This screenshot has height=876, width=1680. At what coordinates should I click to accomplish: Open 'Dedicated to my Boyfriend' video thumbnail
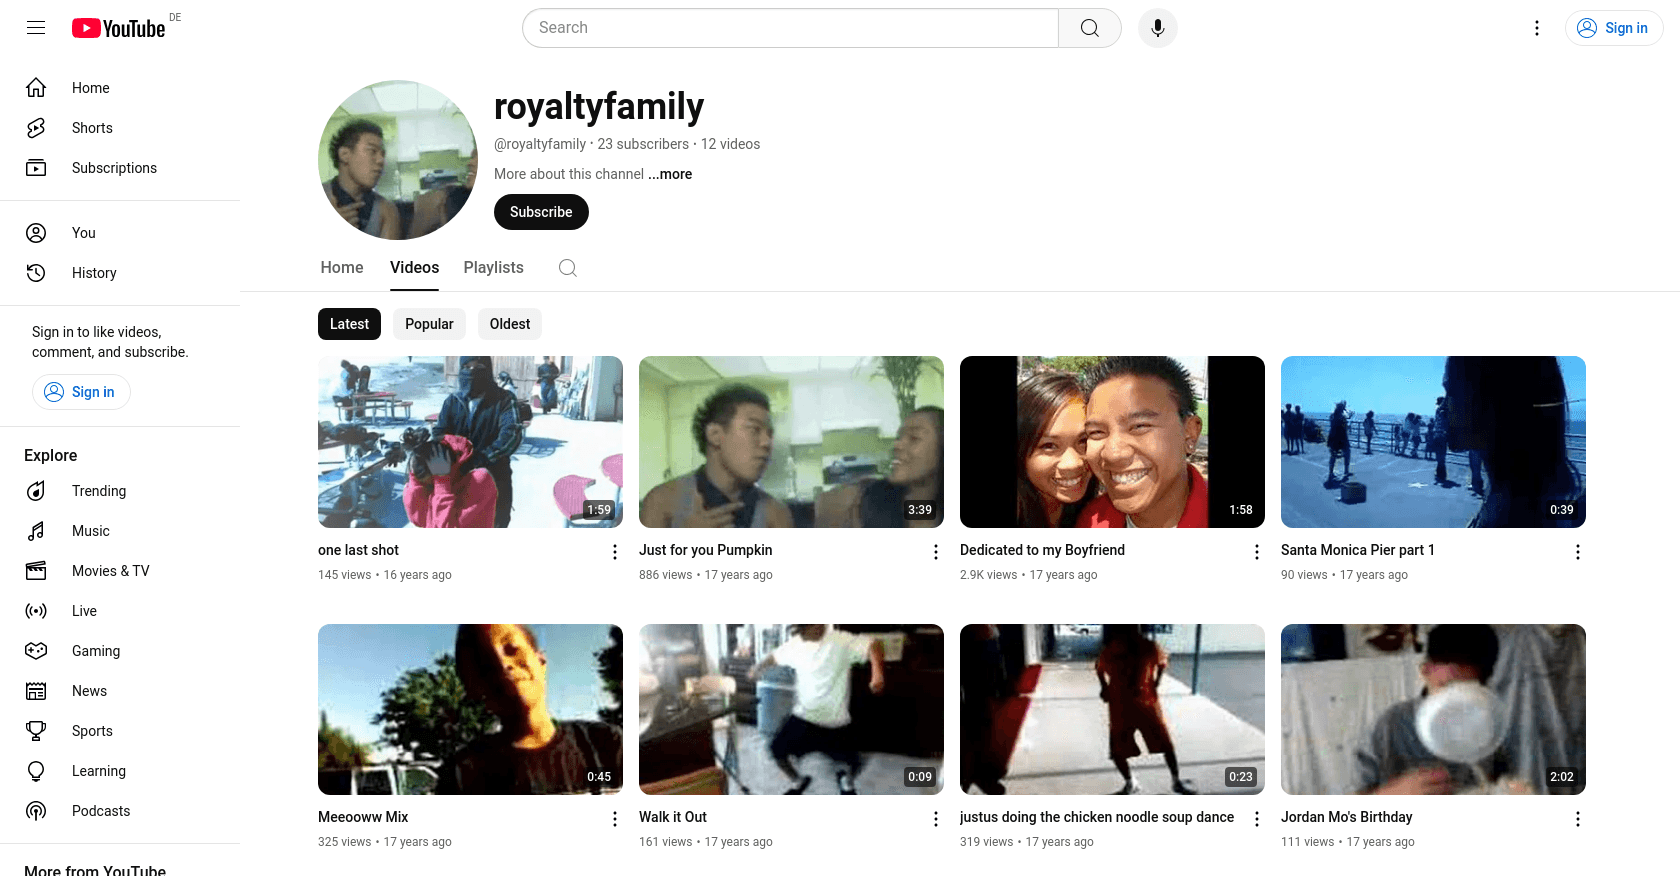click(1112, 442)
